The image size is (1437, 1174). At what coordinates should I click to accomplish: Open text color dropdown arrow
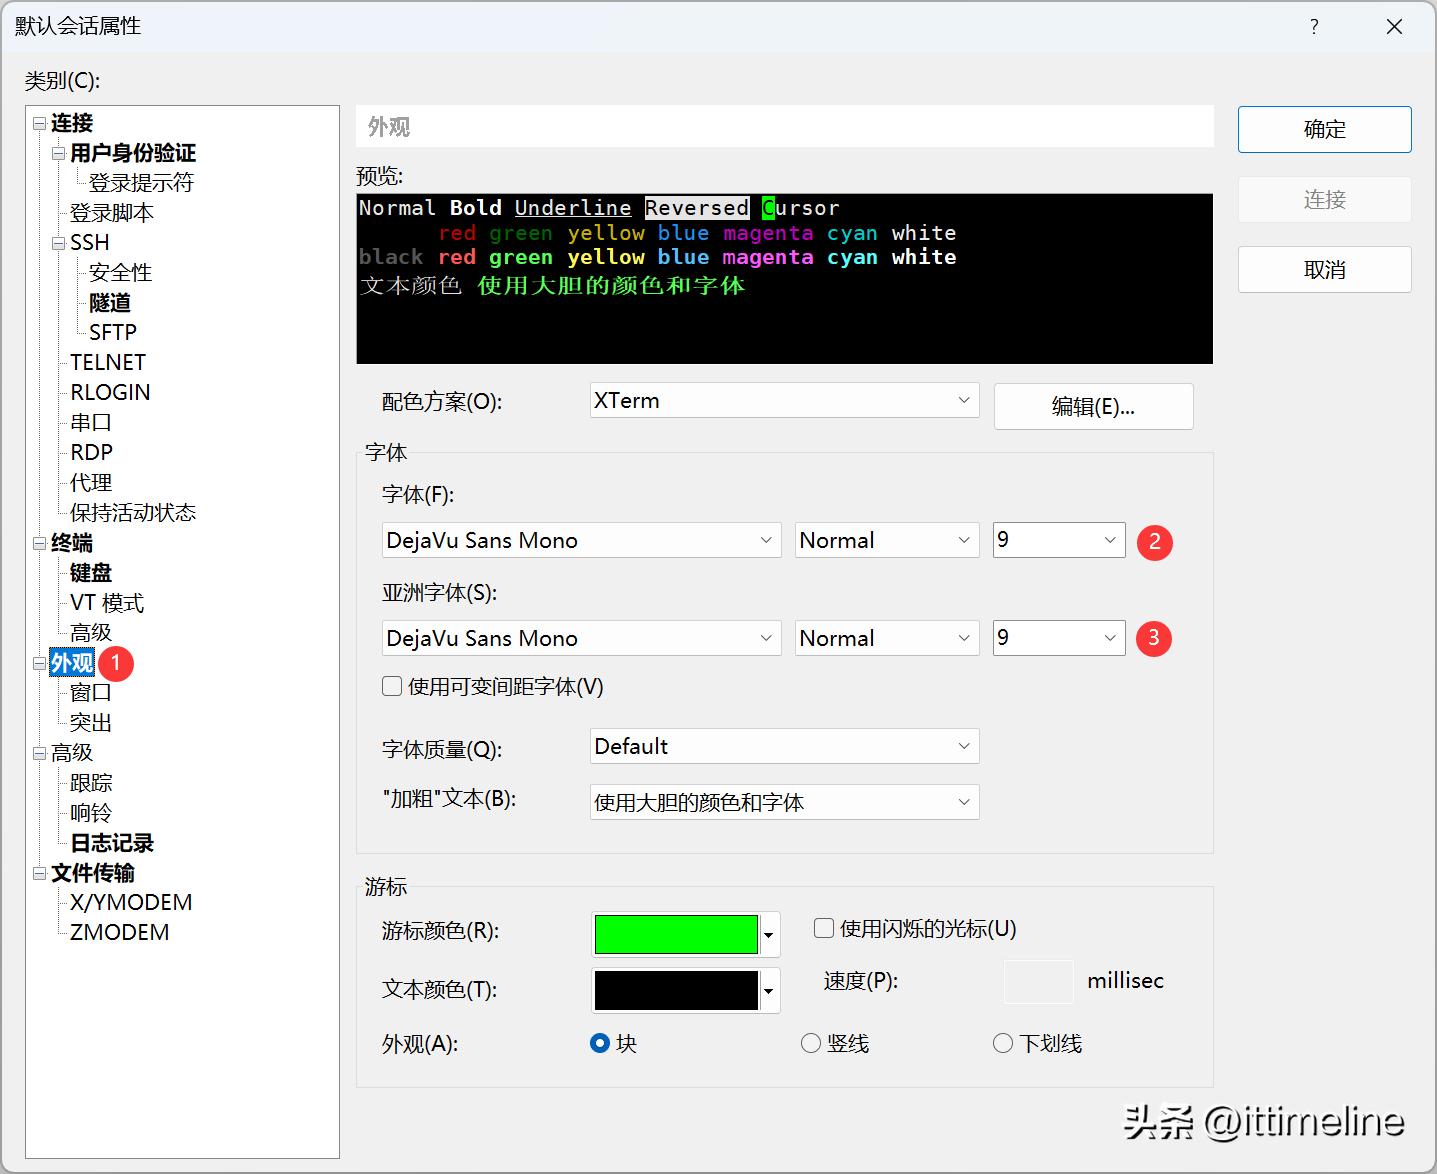click(769, 992)
